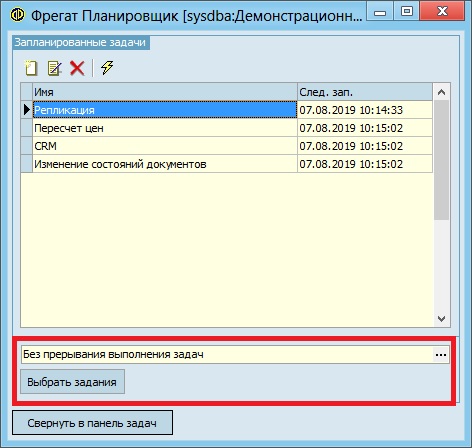Click the scroll down arrow of task list
Viewport: 472px width, 448px height.
point(441,319)
